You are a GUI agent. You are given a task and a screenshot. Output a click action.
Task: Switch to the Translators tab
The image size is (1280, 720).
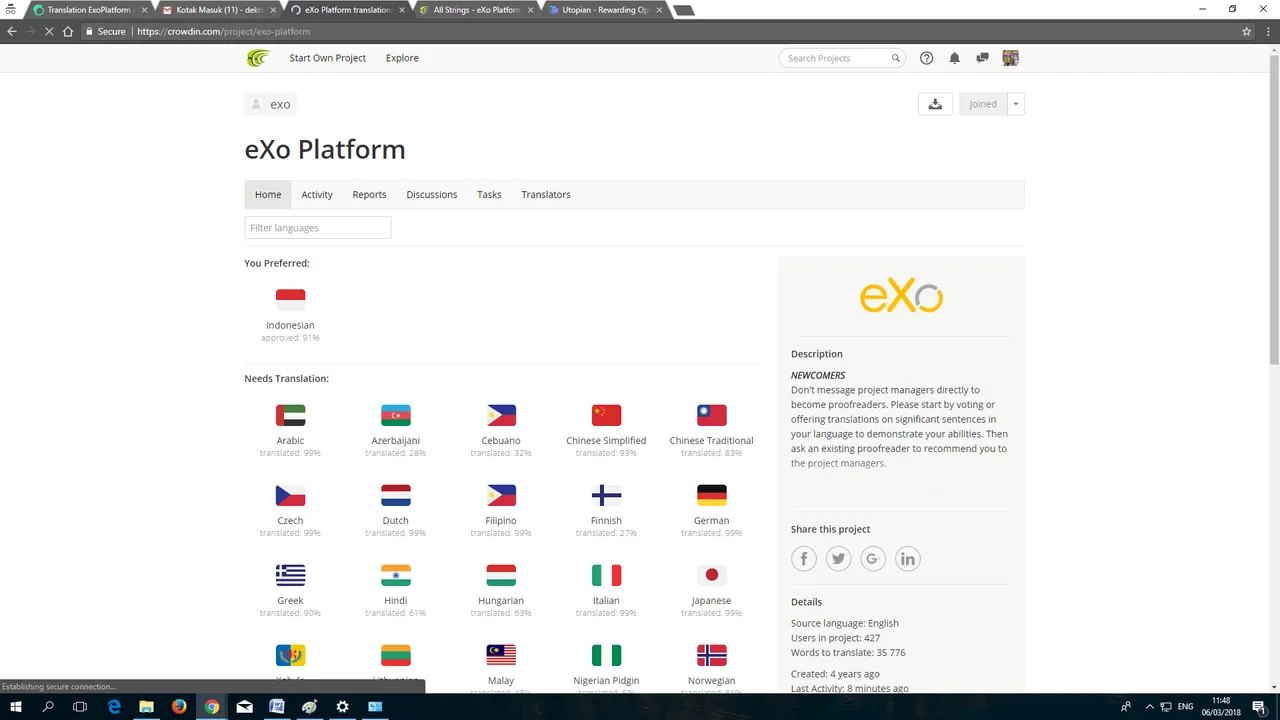(546, 194)
